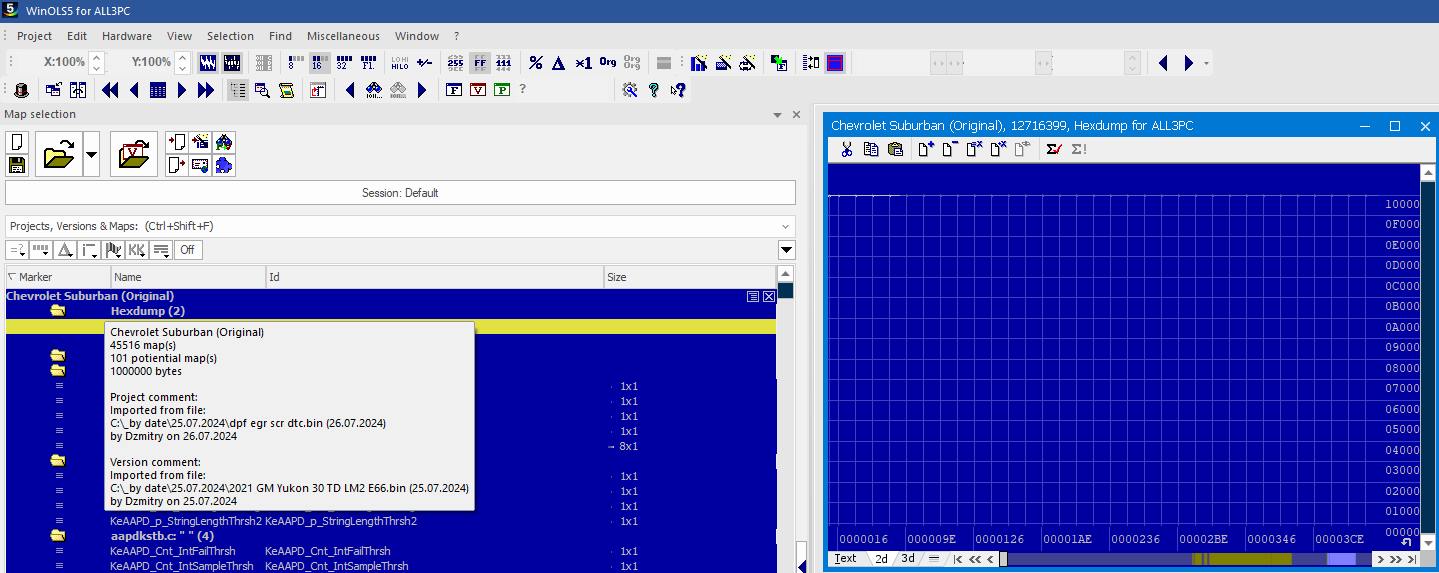This screenshot has height=573, width=1439.
Task: Expand the Map selection panel menu arrow
Action: [x=778, y=115]
